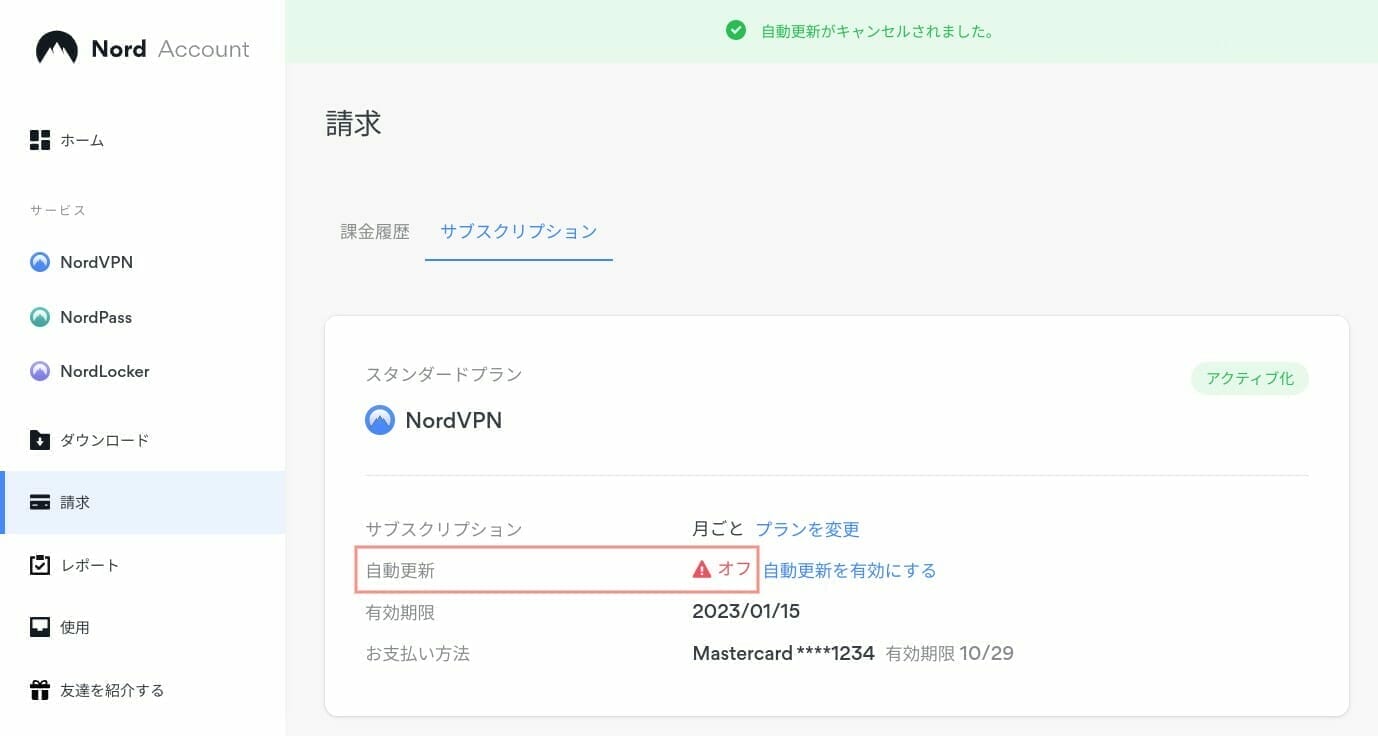Click the プランを変更 link
The width and height of the screenshot is (1378, 736).
[807, 529]
